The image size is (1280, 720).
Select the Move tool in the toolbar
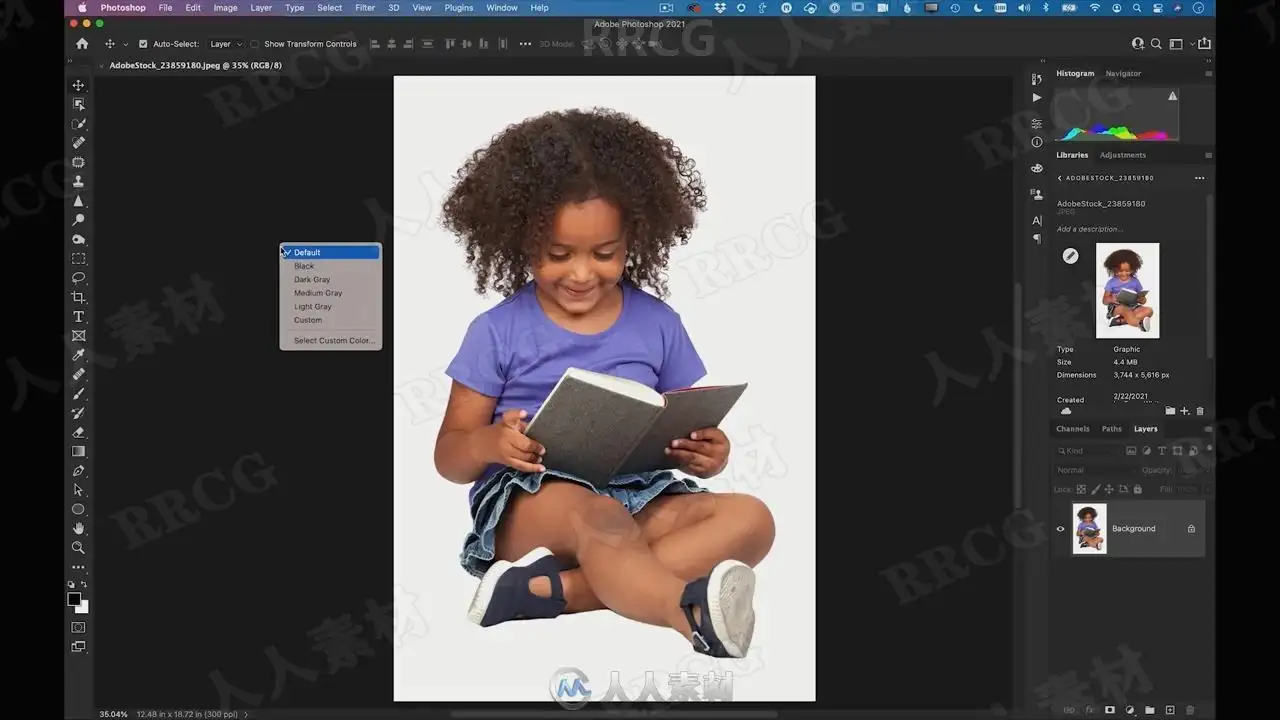[79, 85]
